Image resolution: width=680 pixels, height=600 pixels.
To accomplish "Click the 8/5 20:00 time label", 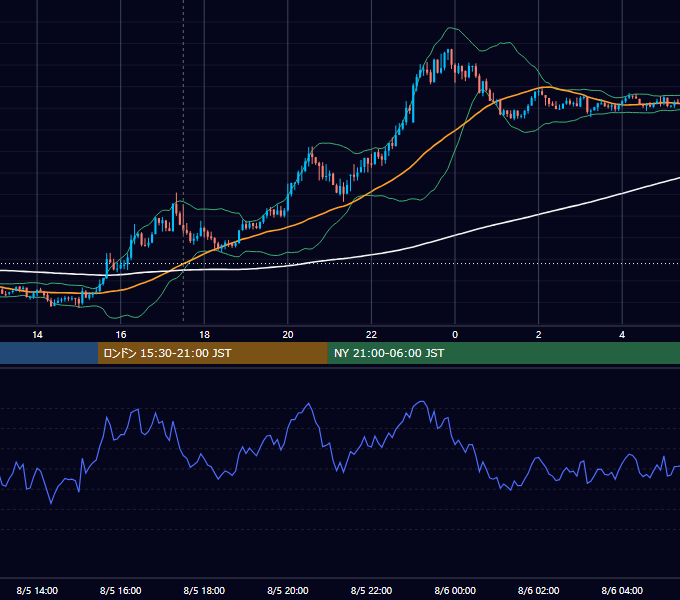I will 288,590.
